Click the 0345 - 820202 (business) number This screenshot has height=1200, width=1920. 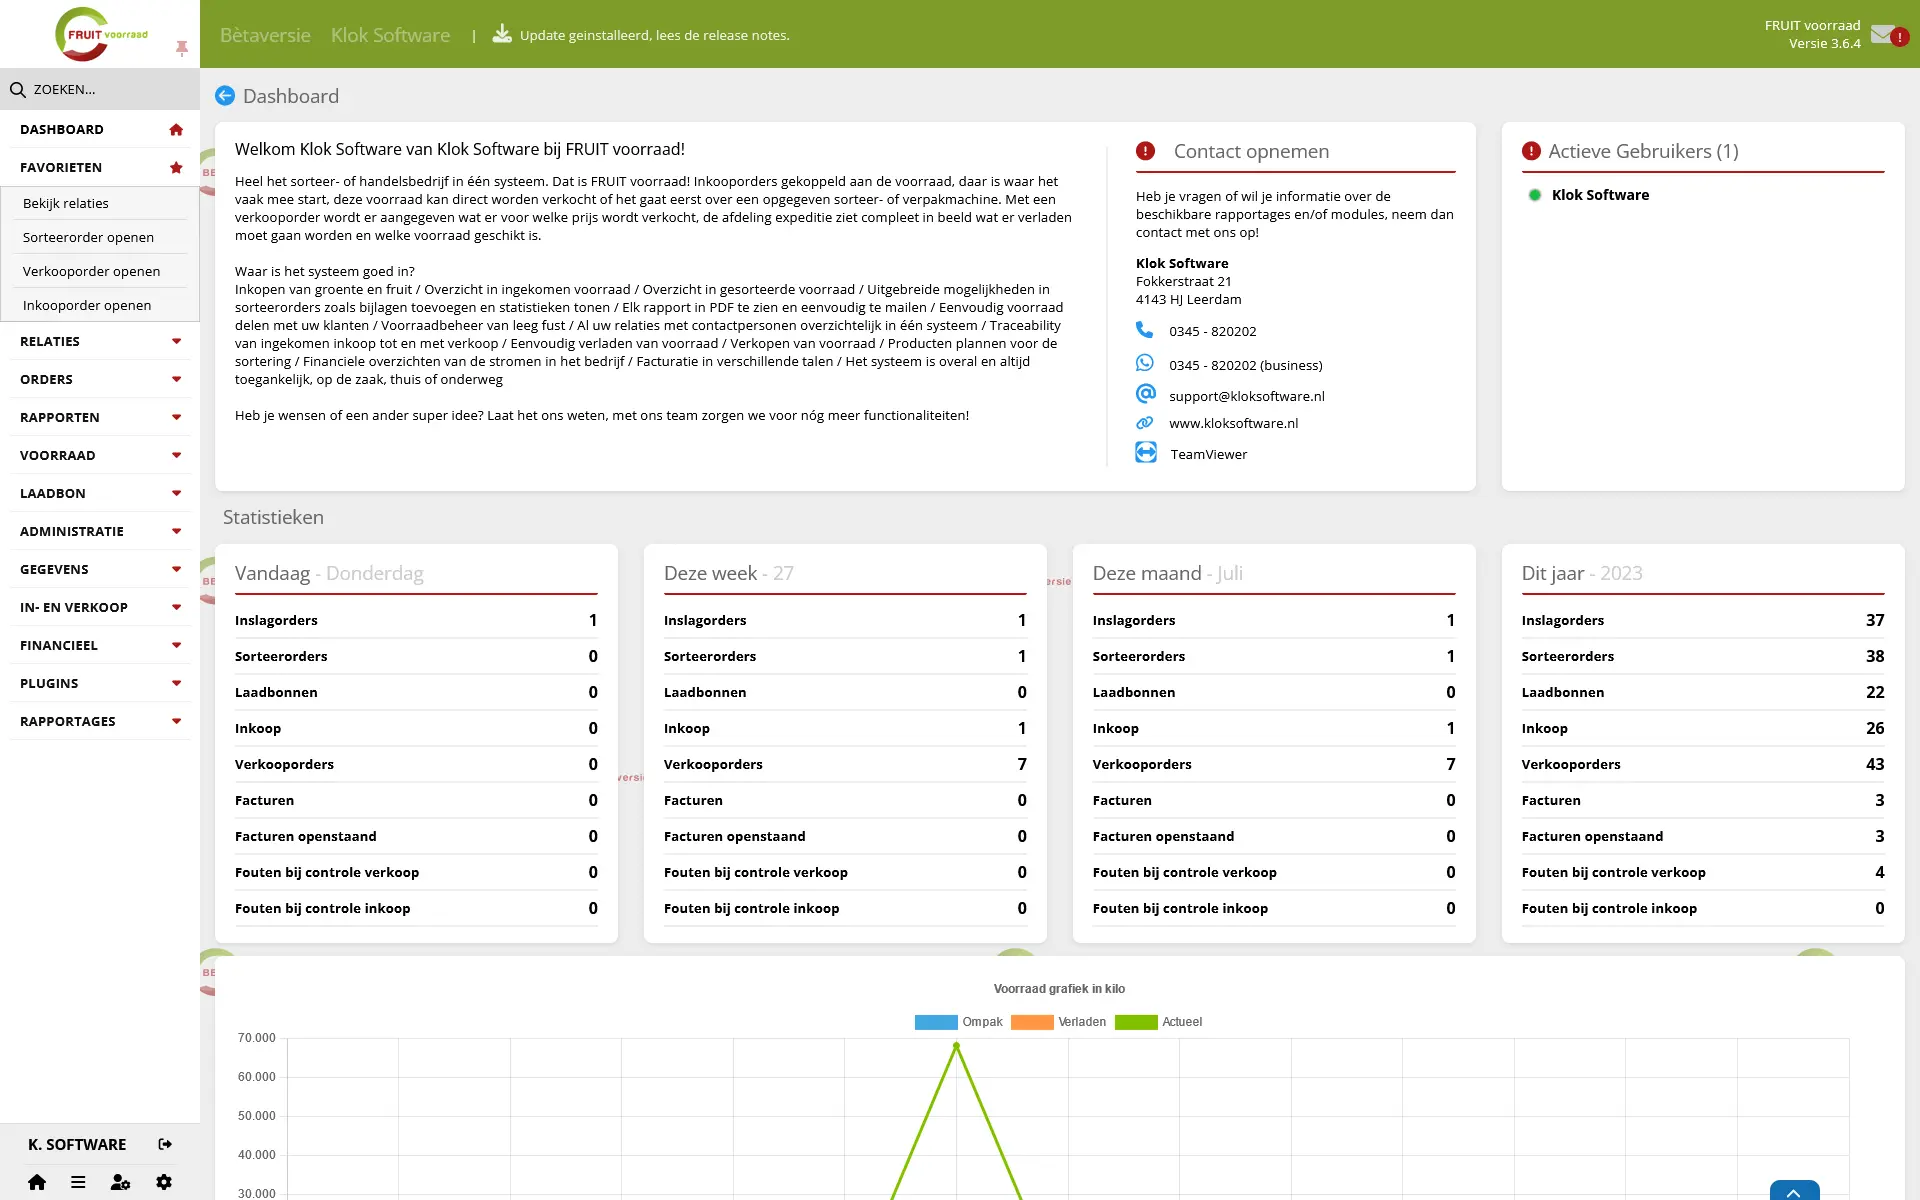point(1245,365)
